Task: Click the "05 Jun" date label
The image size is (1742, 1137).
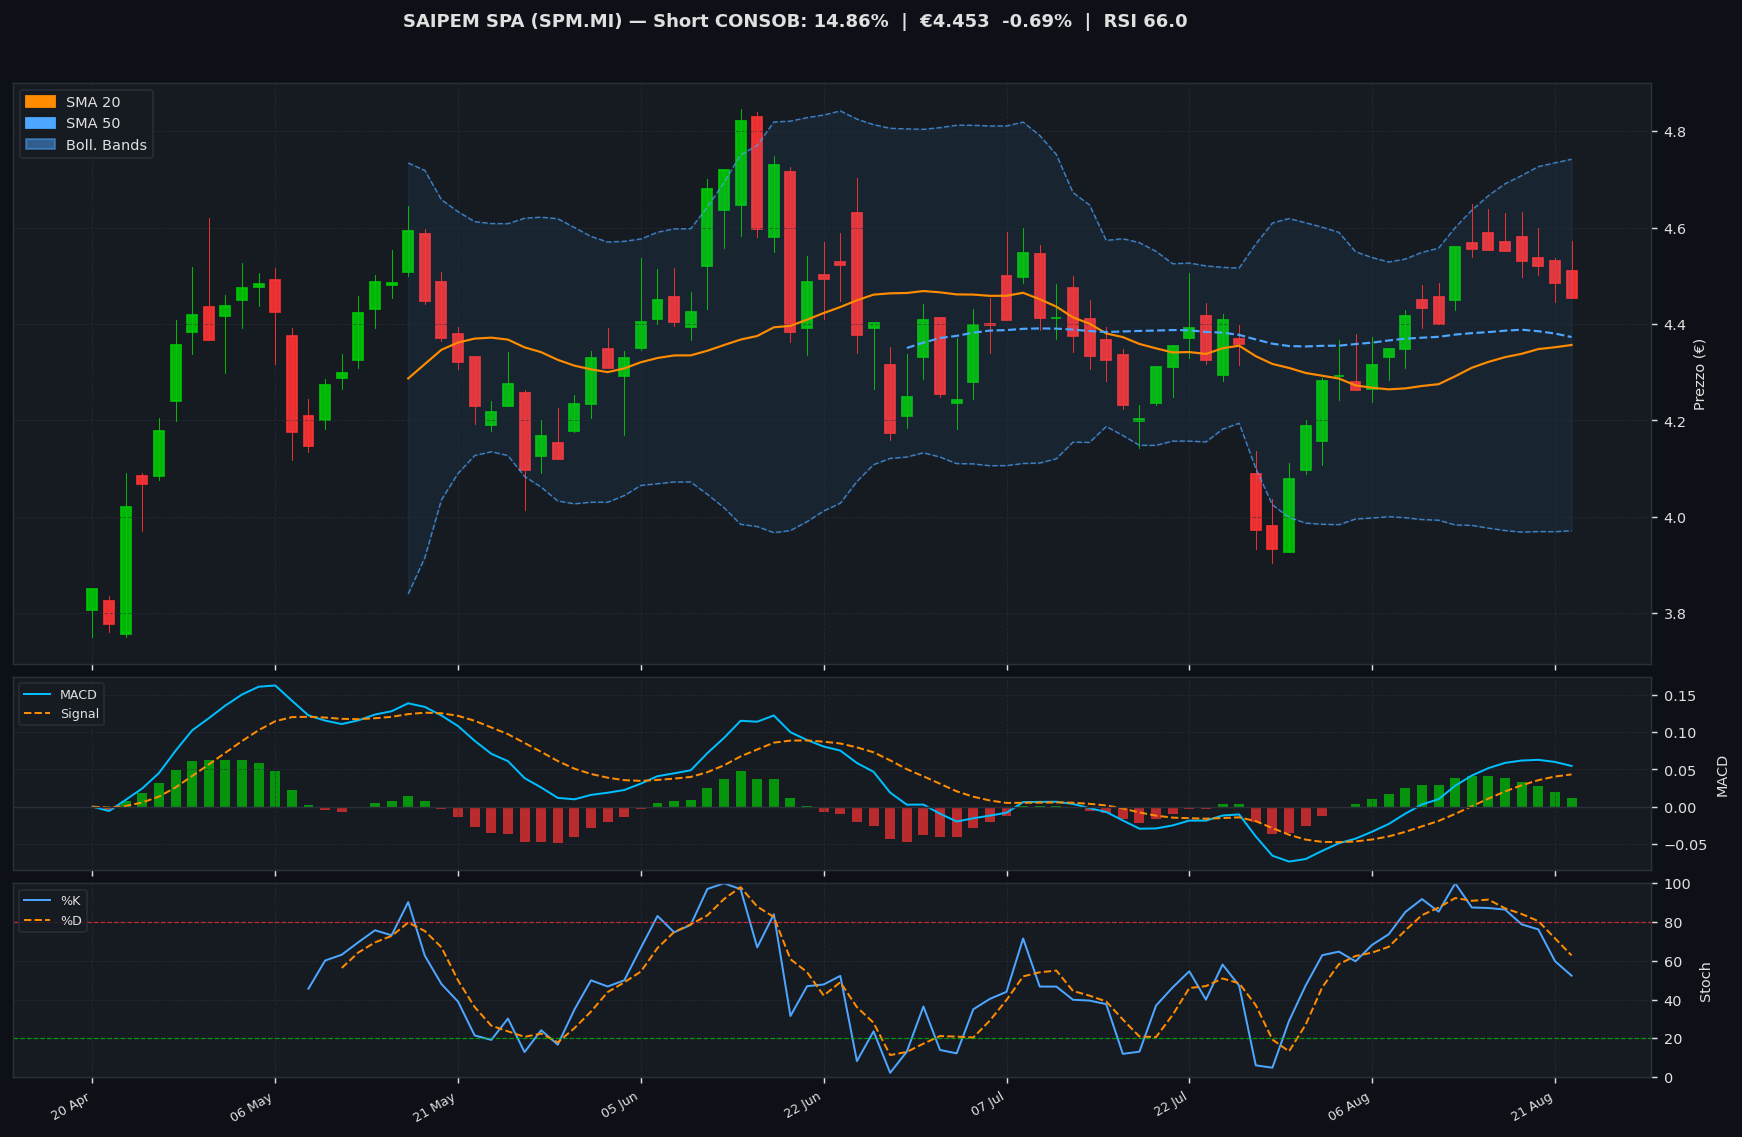Action: [x=620, y=1108]
